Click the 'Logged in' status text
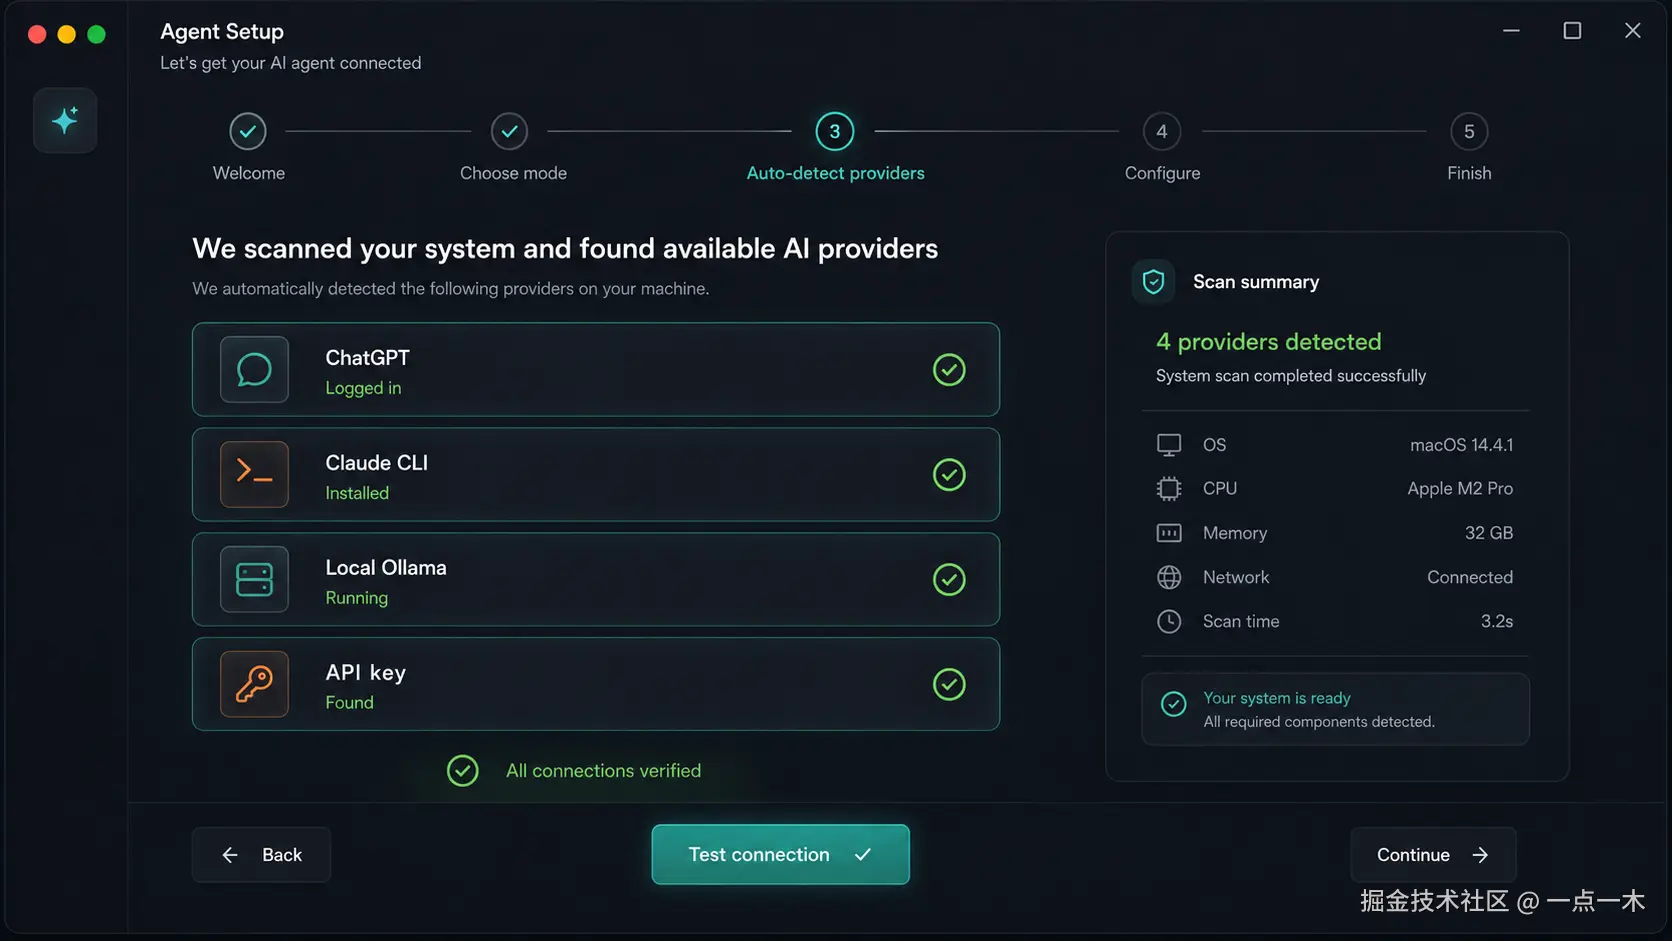The height and width of the screenshot is (941, 1672). (x=363, y=388)
